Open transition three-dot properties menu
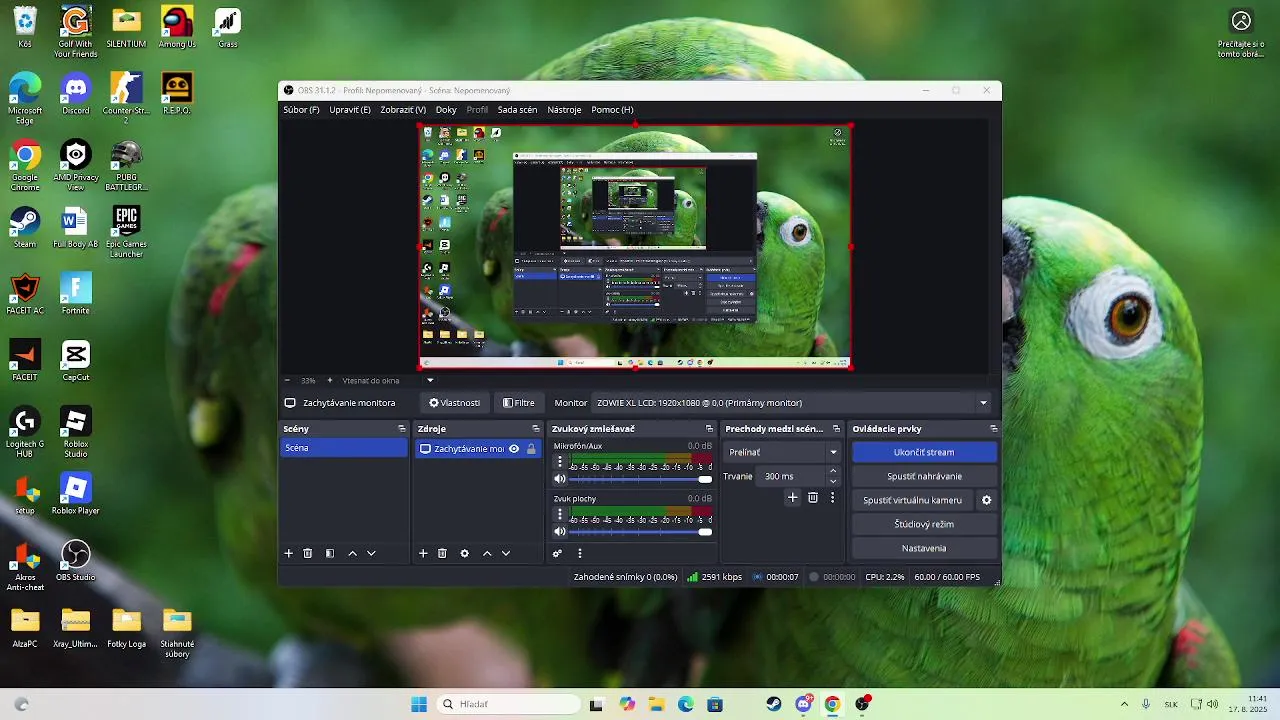 click(832, 497)
